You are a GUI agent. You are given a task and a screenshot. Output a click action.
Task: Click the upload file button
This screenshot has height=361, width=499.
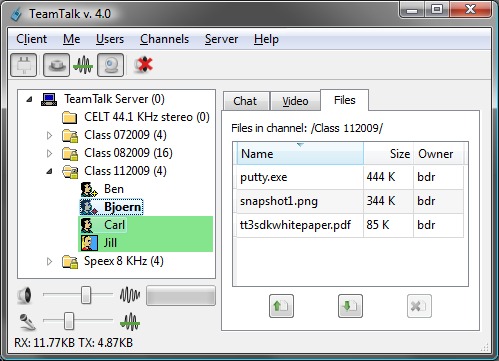point(281,306)
